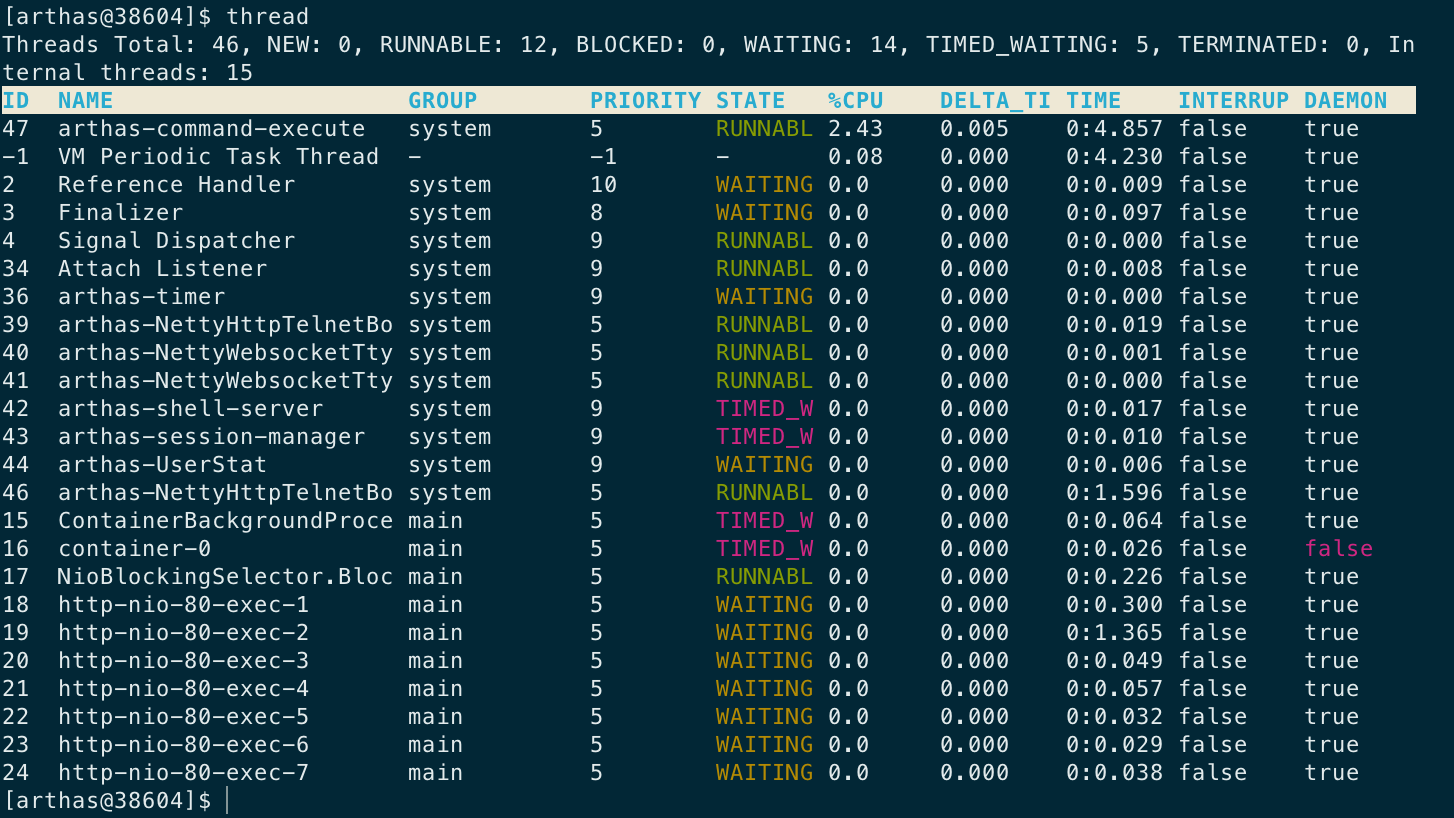
Task: Click the NAME column header
Action: click(86, 101)
